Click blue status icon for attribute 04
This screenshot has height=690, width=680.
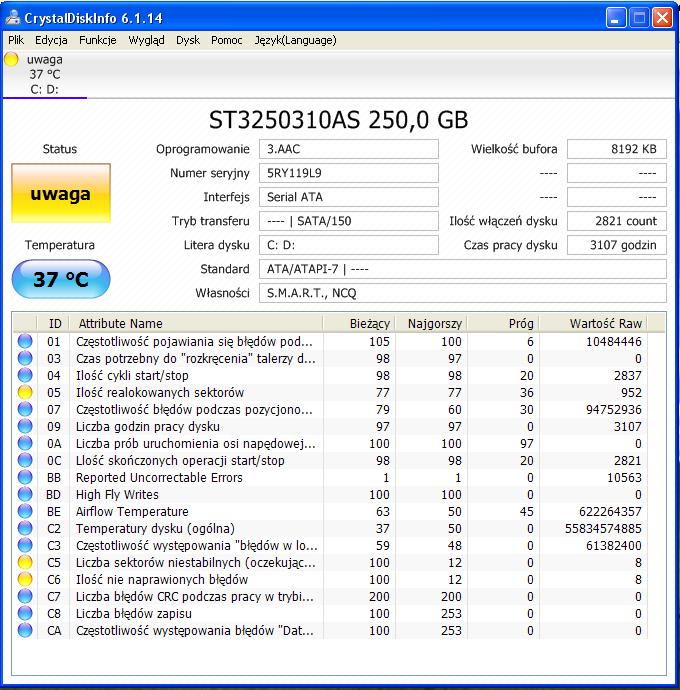[x=25, y=375]
